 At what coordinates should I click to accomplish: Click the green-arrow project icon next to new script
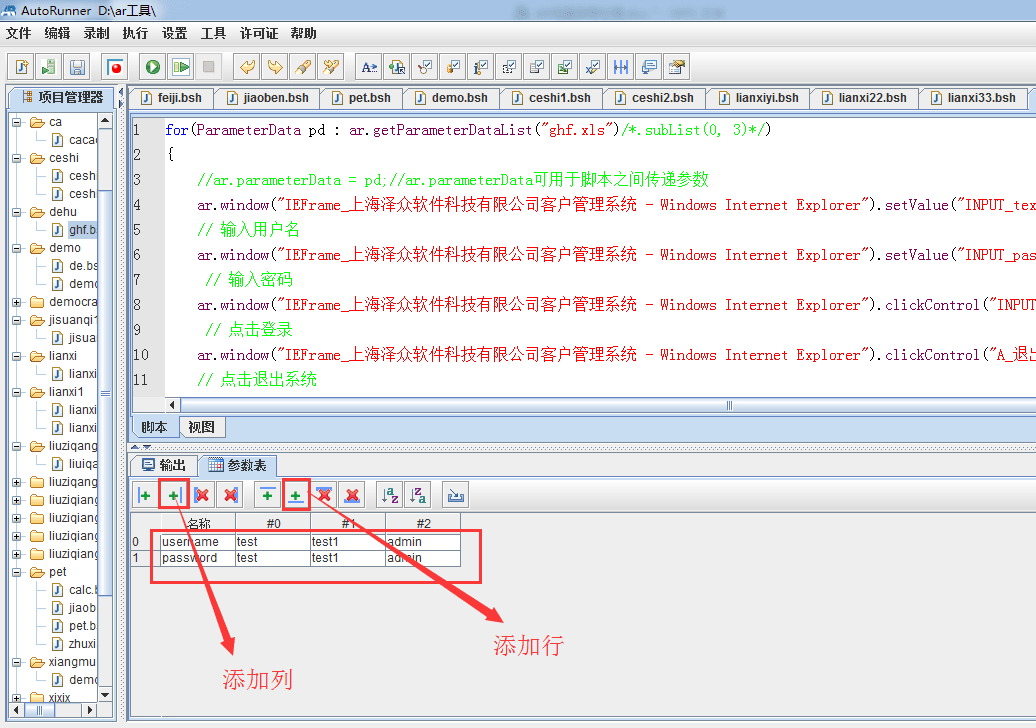tap(49, 67)
